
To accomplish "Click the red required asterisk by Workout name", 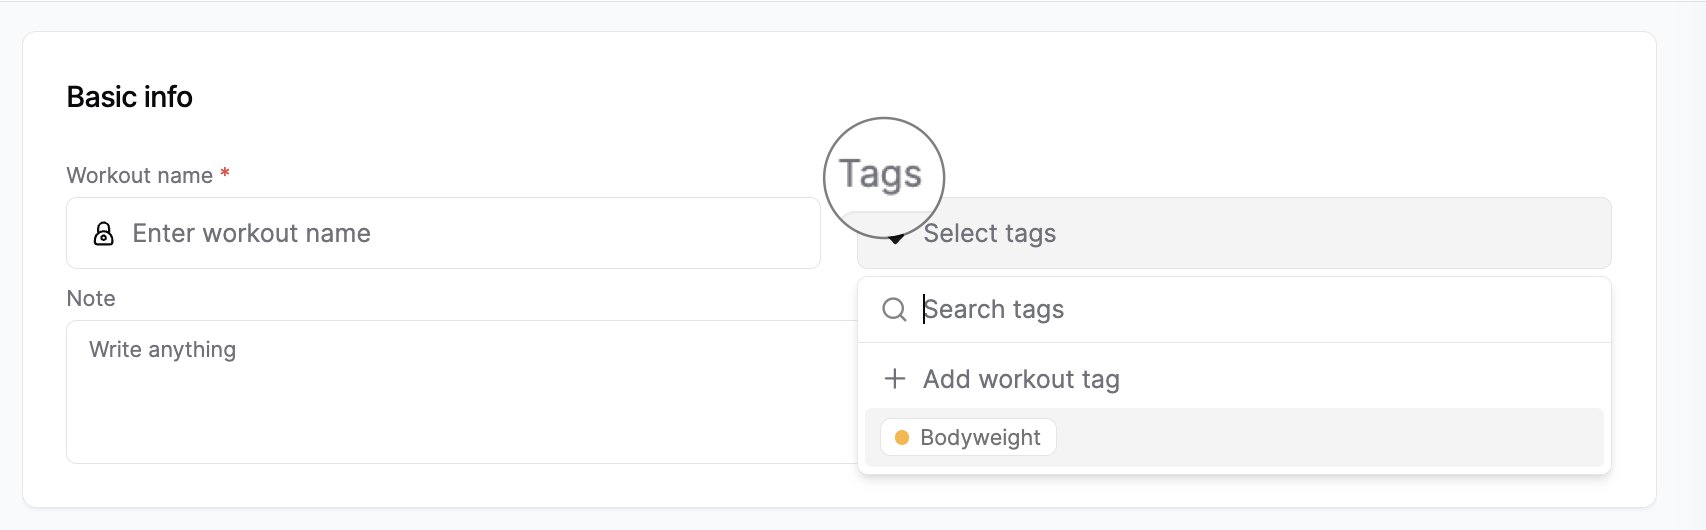I will 225,174.
